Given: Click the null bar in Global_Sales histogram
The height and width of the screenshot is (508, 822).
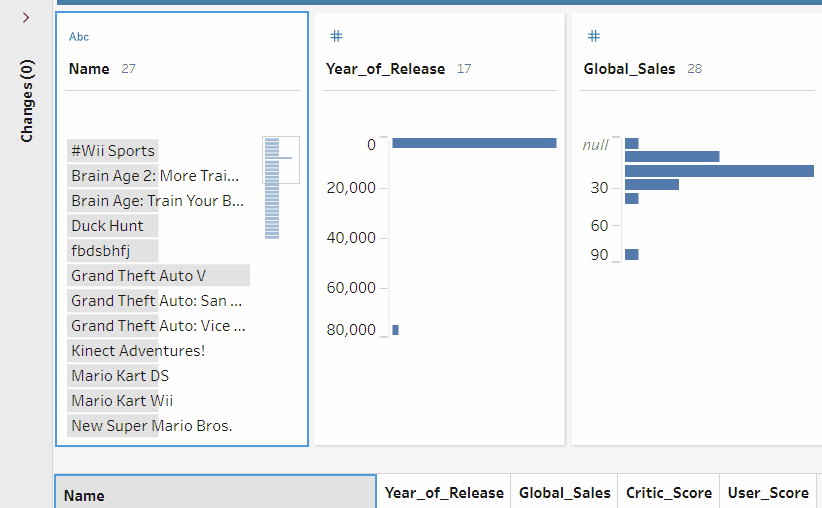Looking at the screenshot, I should coord(632,144).
